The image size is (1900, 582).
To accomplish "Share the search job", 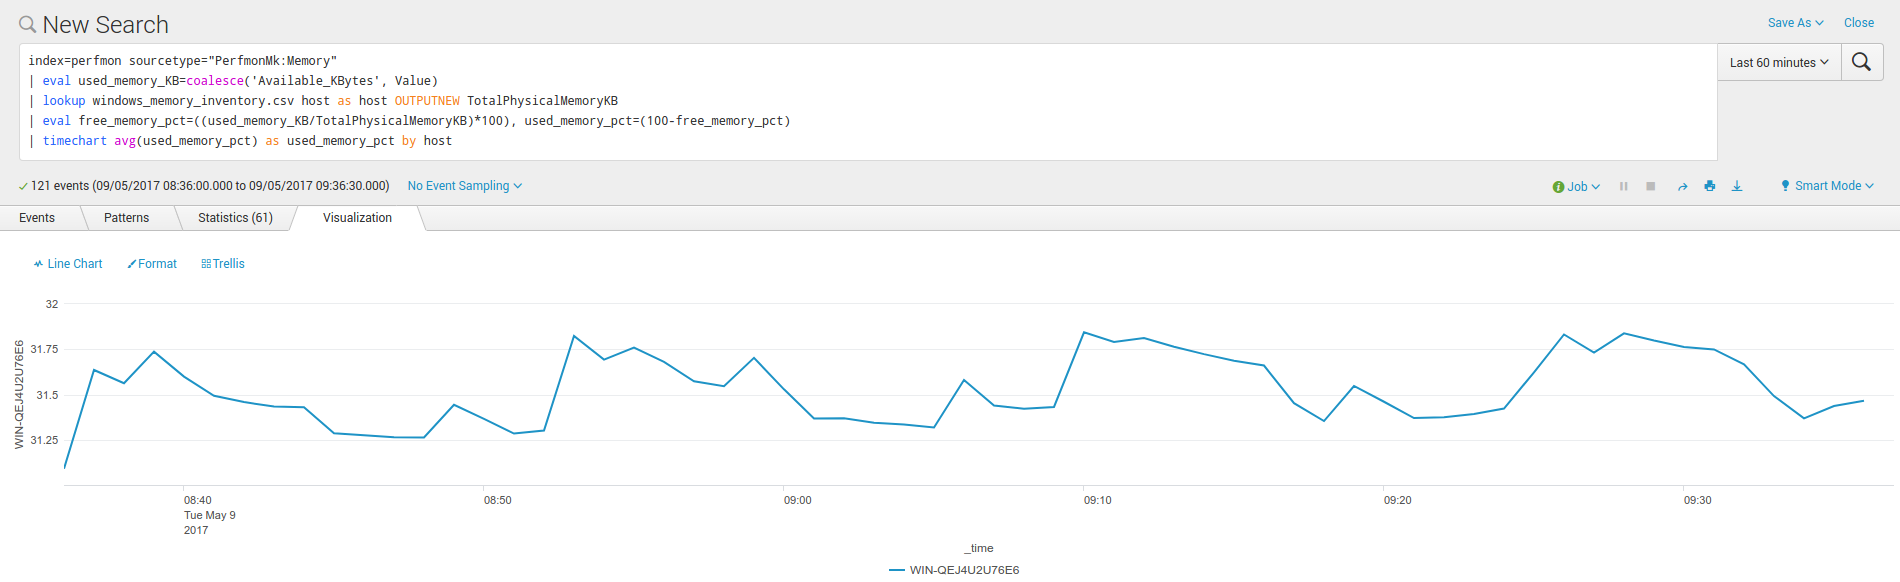I will coord(1682,186).
